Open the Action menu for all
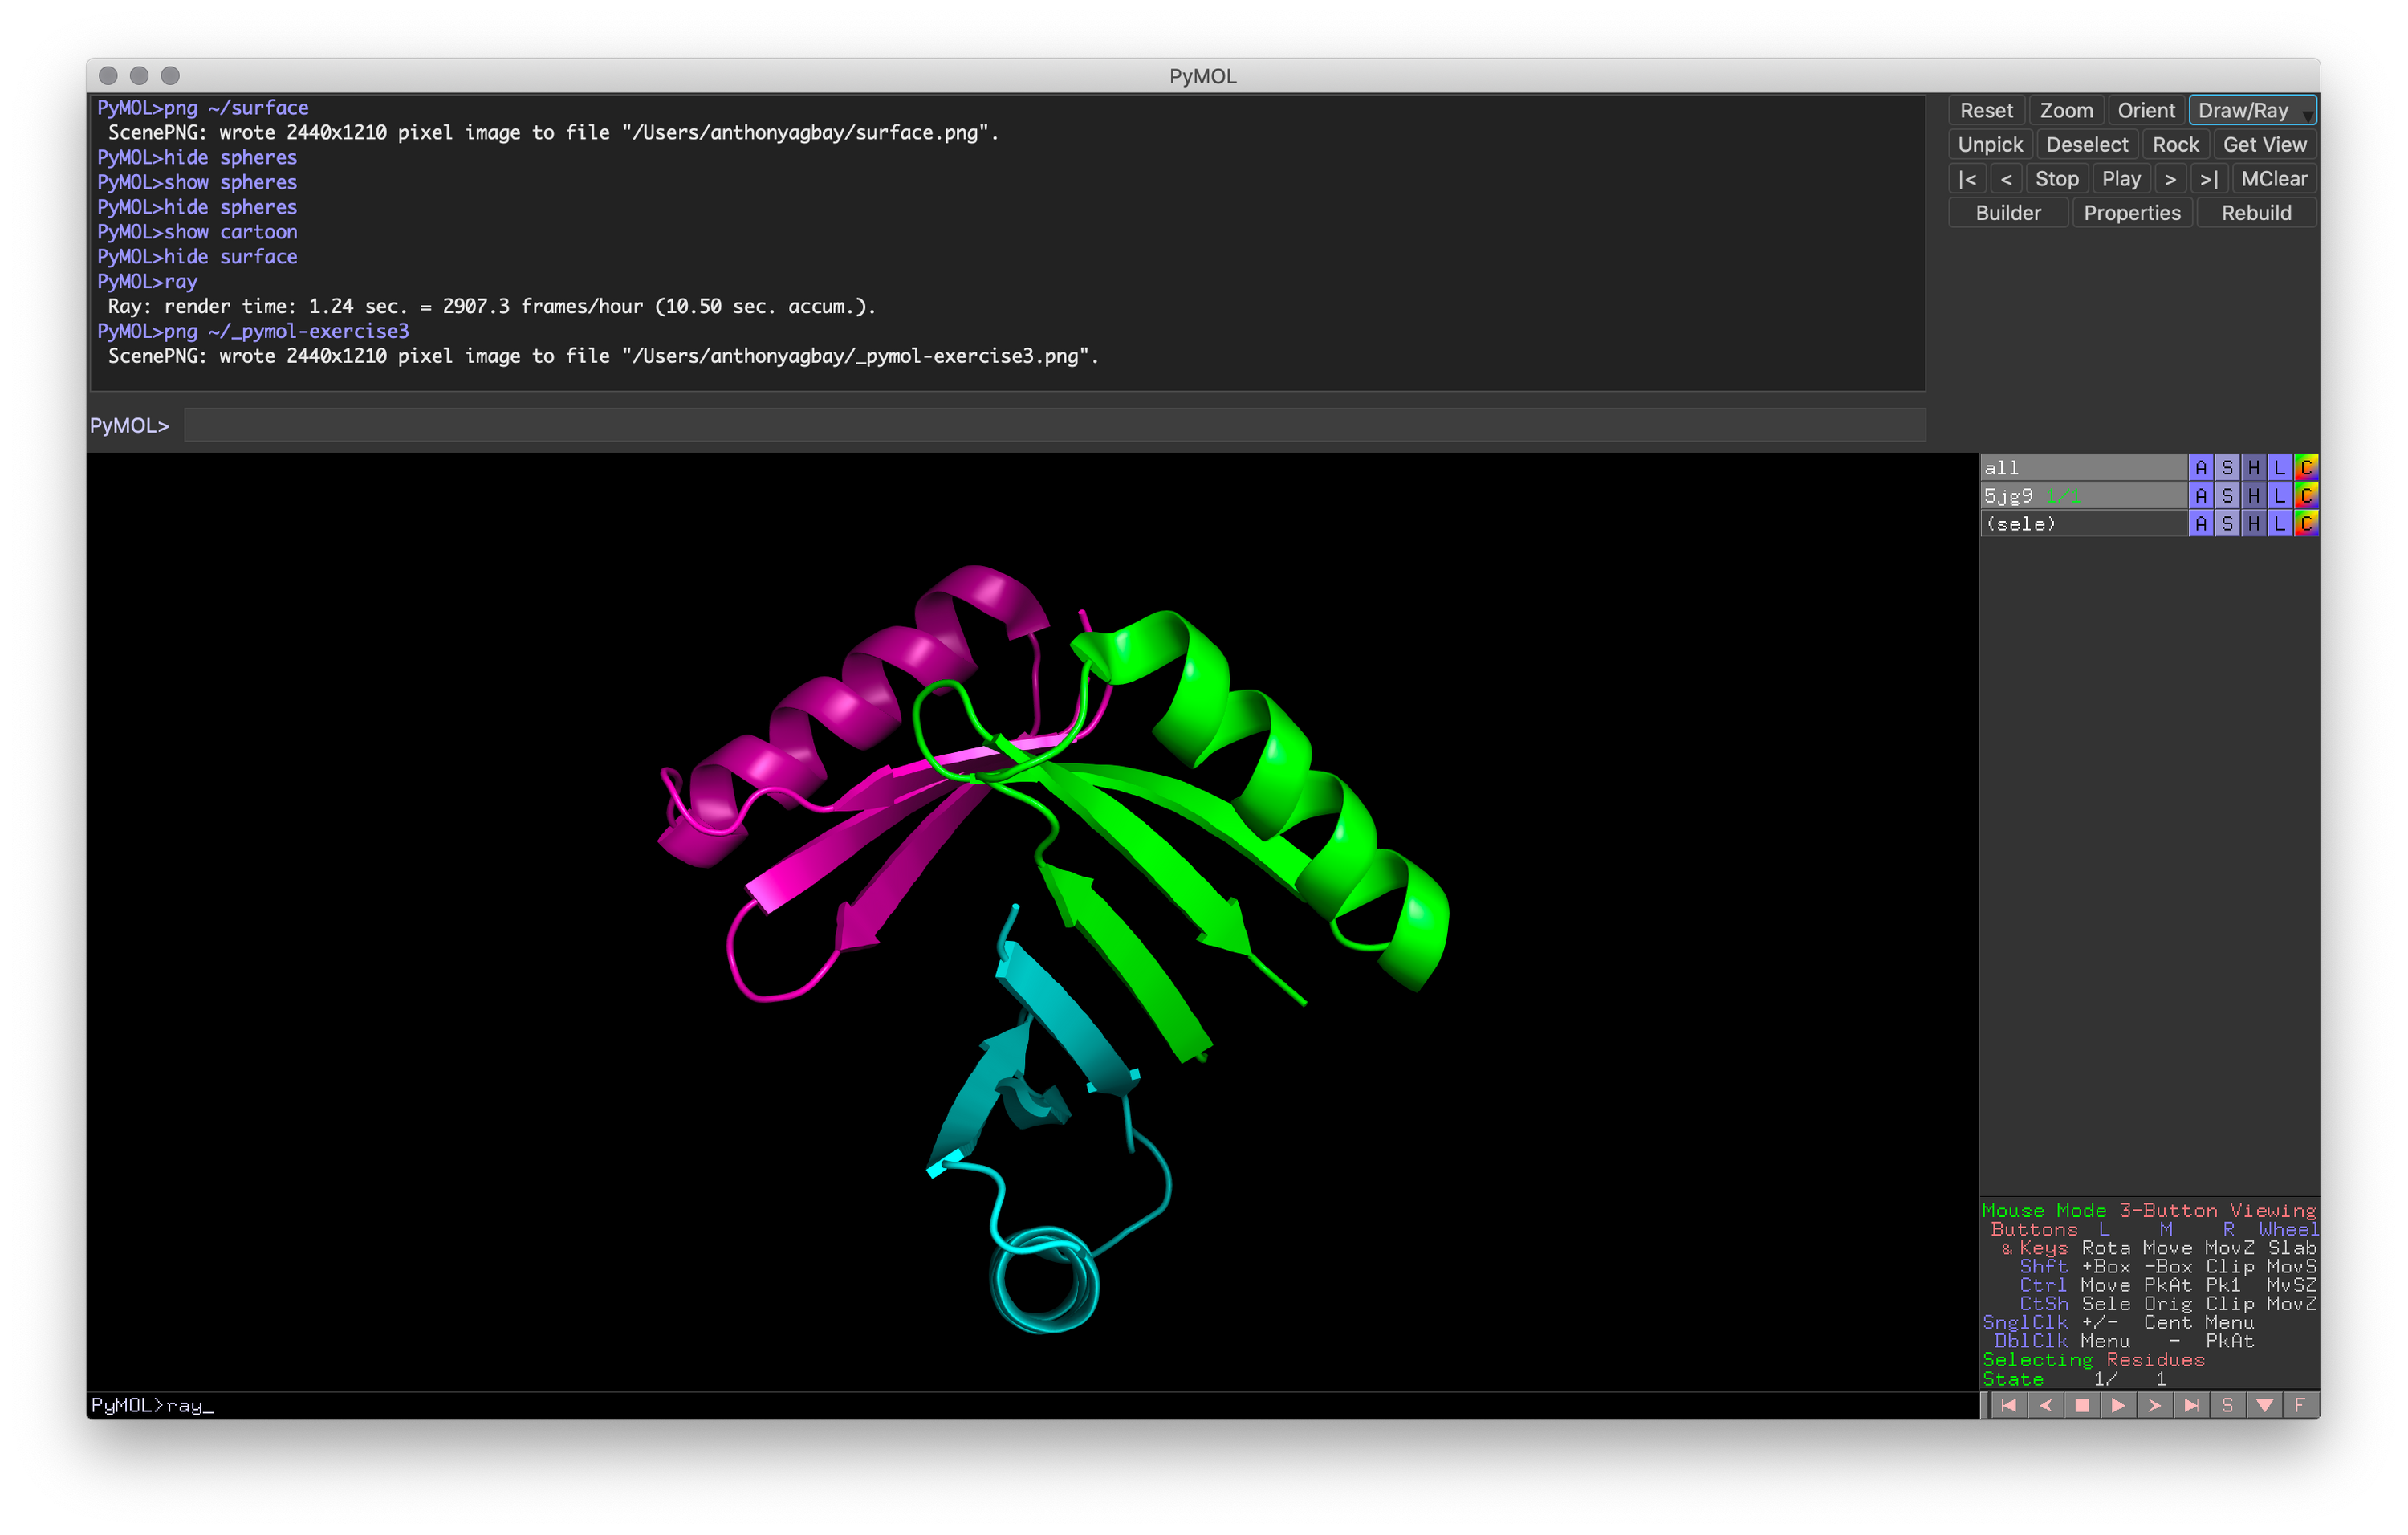Image resolution: width=2408 pixels, height=1535 pixels. [2201, 467]
